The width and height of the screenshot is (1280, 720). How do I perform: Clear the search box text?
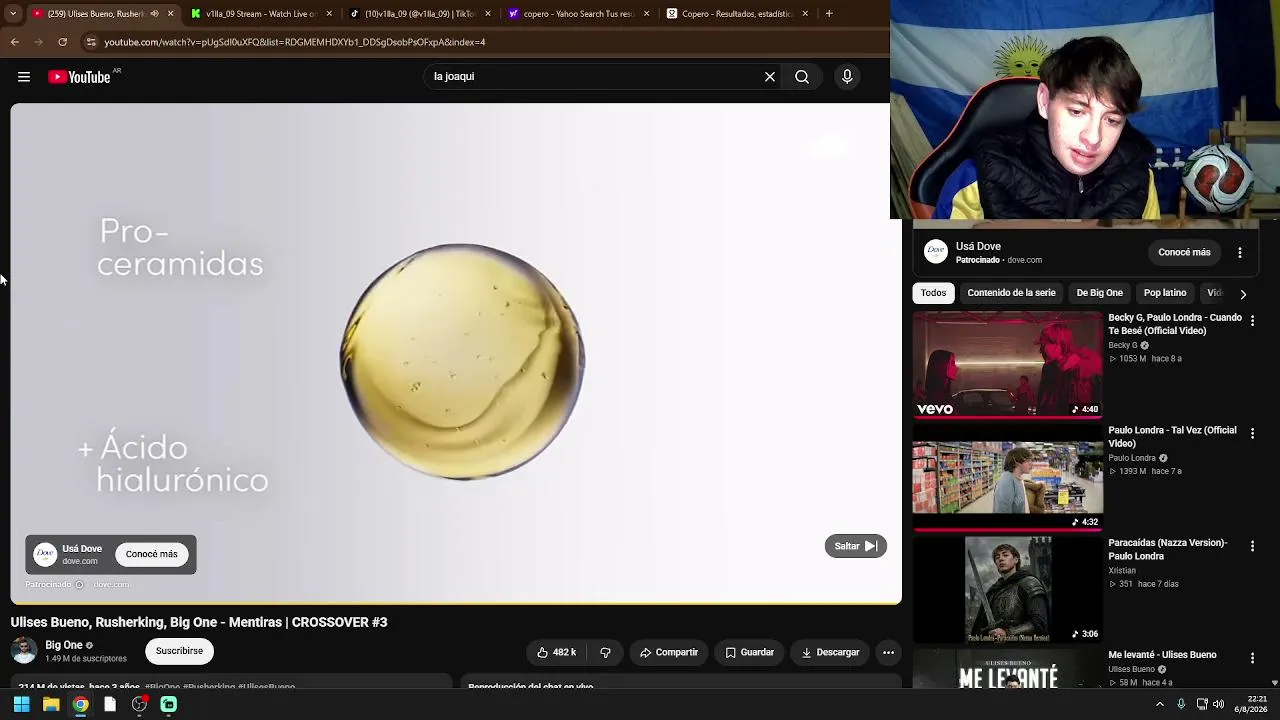[770, 77]
